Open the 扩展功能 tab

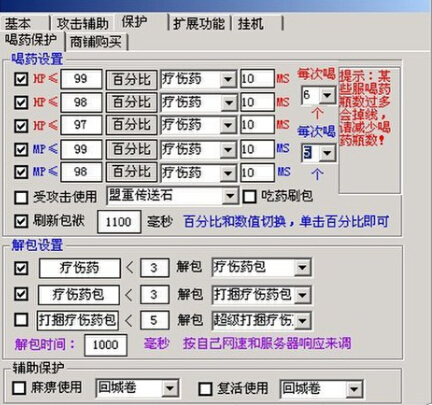pyautogui.click(x=199, y=24)
